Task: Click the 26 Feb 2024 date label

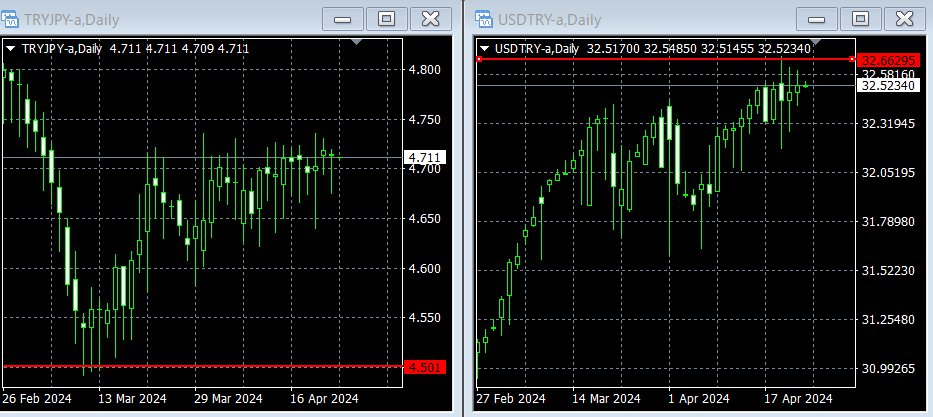Action: coord(37,399)
